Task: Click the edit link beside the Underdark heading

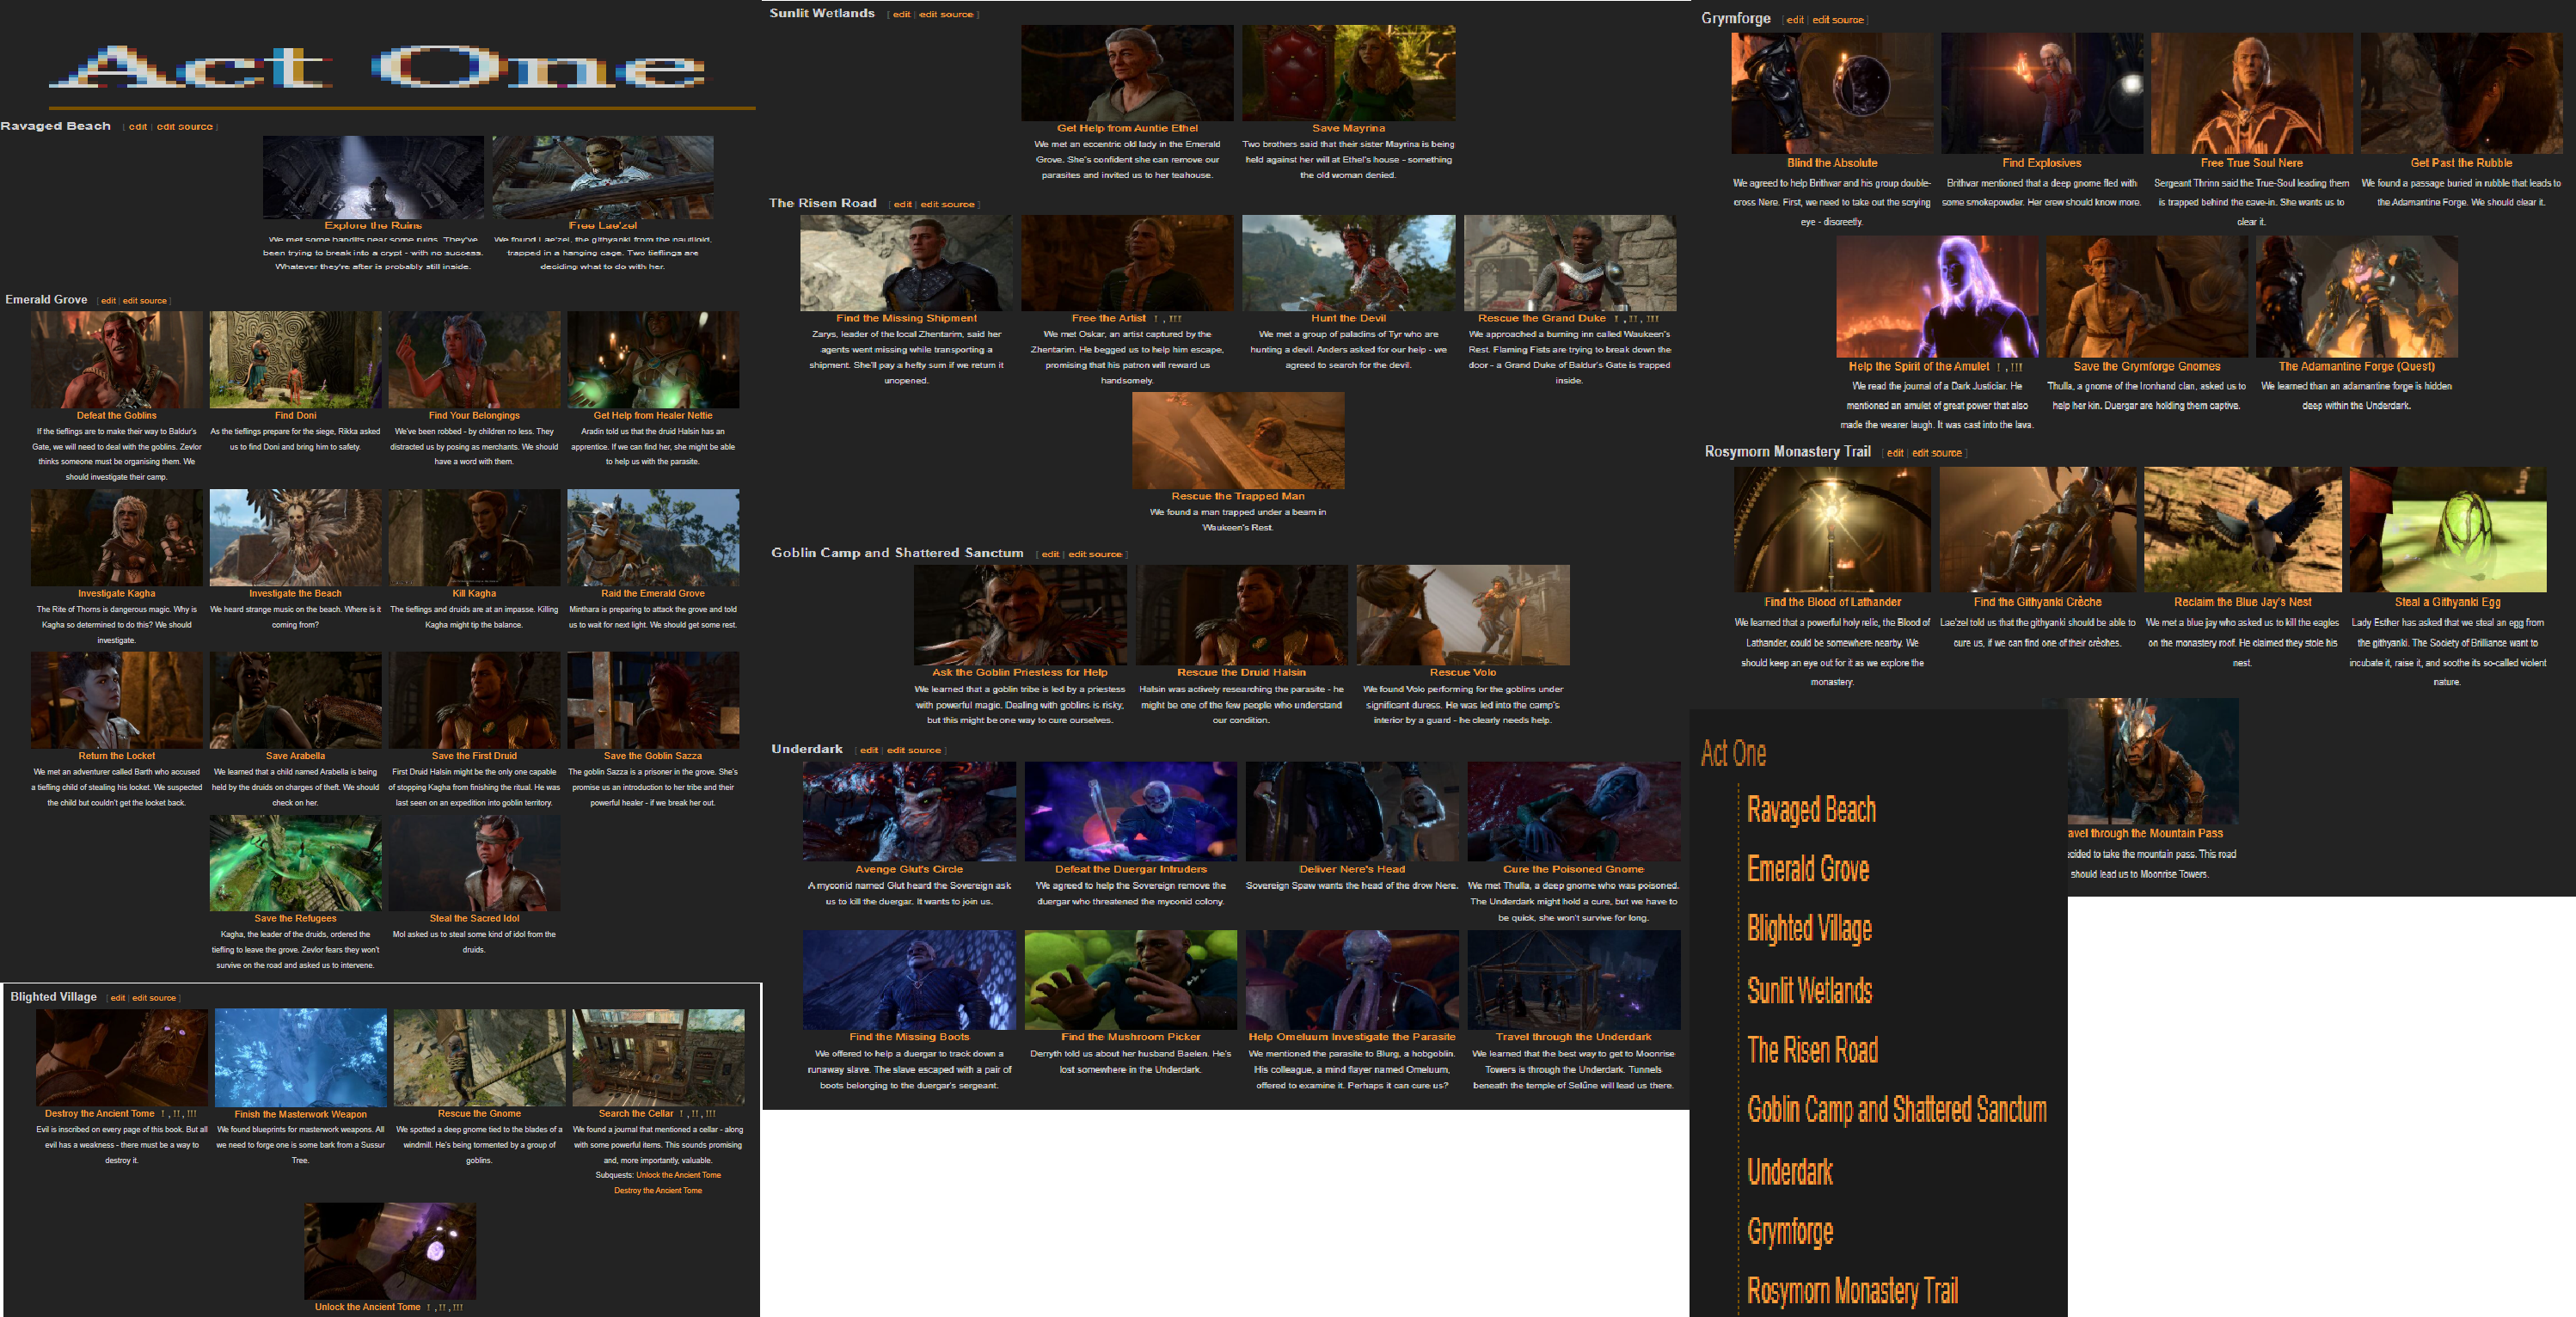Action: pos(869,751)
